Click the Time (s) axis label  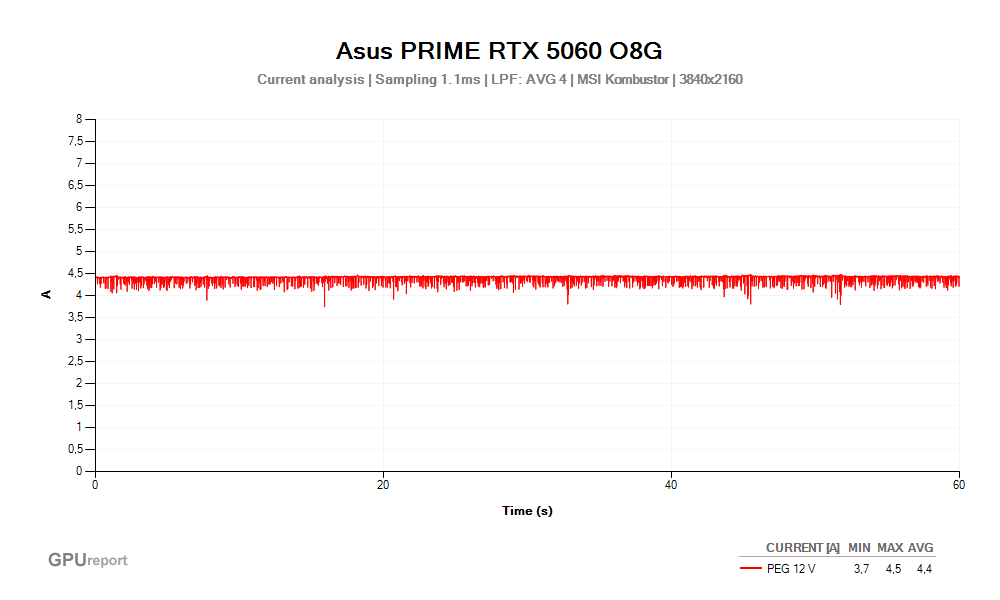point(527,511)
